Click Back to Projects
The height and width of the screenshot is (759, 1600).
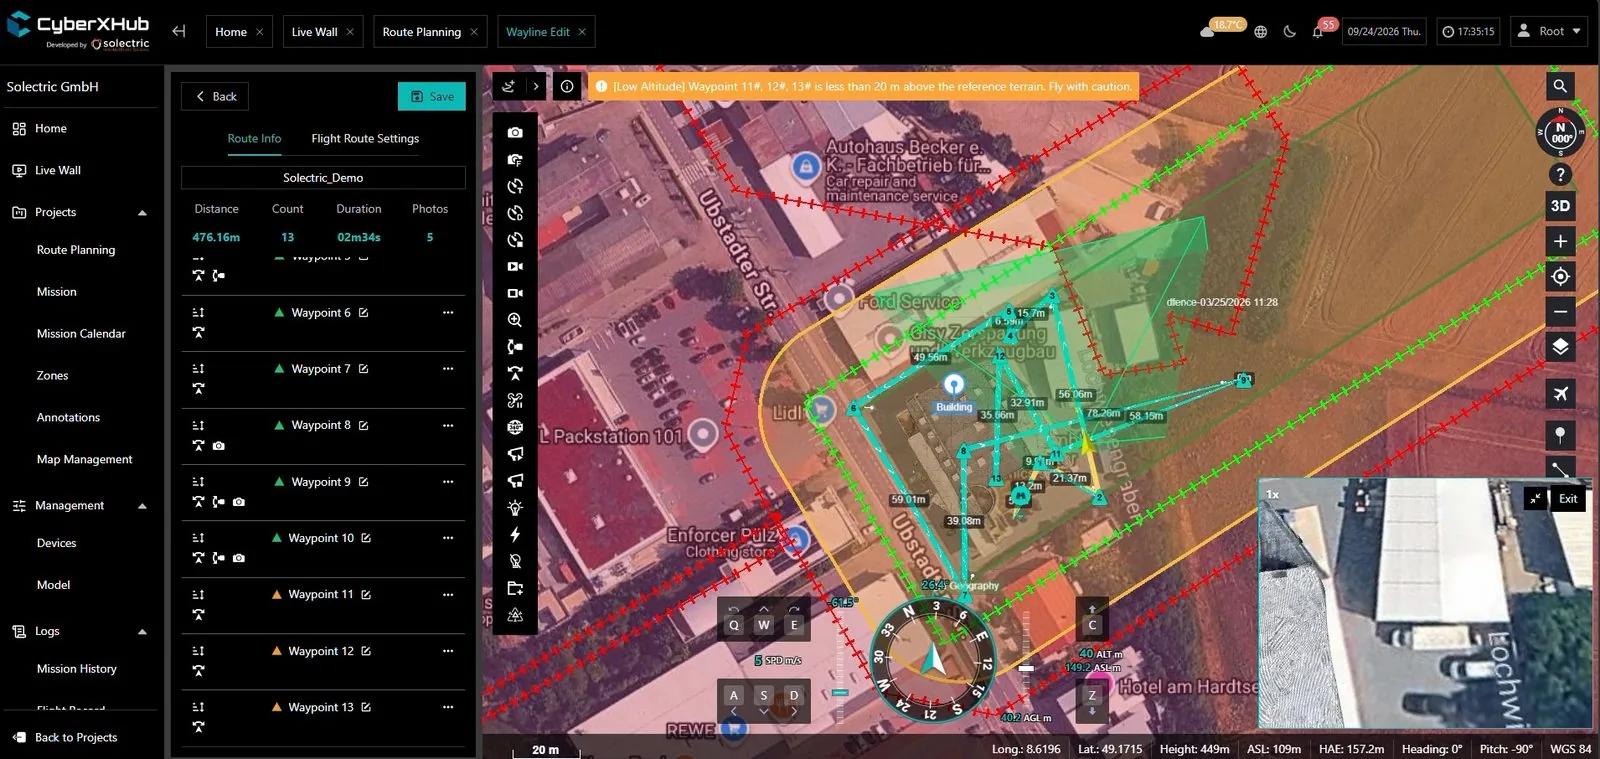[x=65, y=738]
